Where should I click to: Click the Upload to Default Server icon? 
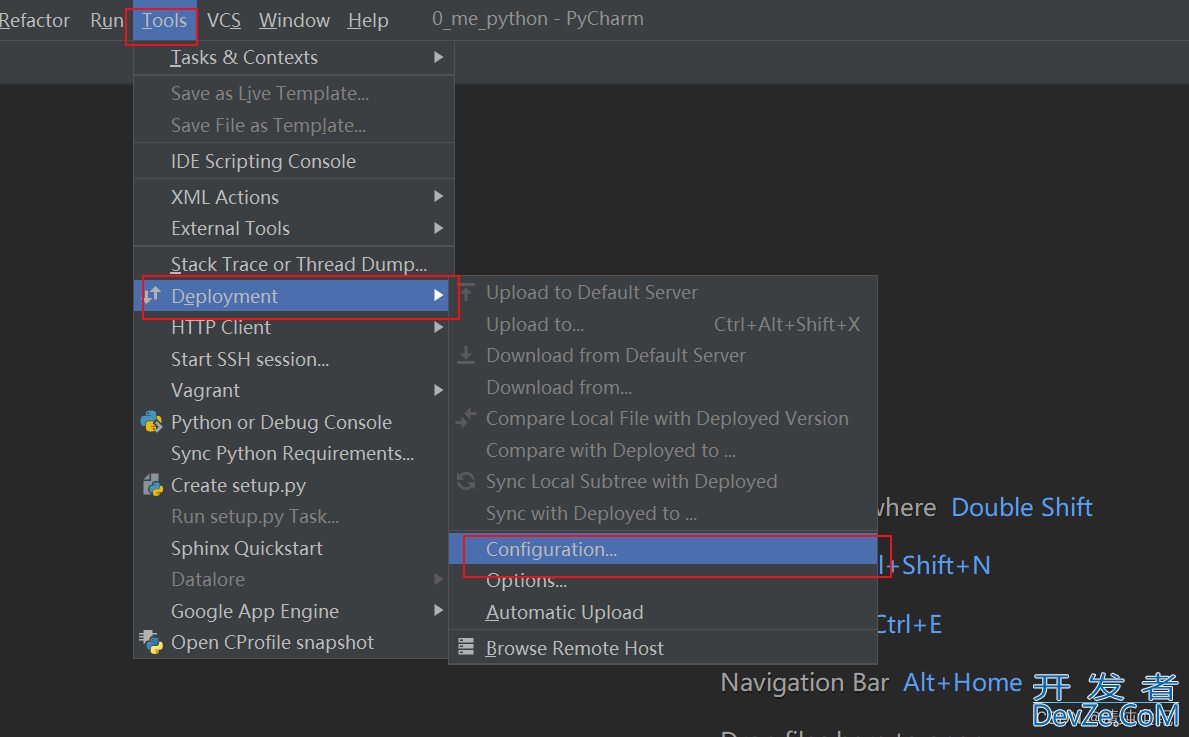(466, 292)
